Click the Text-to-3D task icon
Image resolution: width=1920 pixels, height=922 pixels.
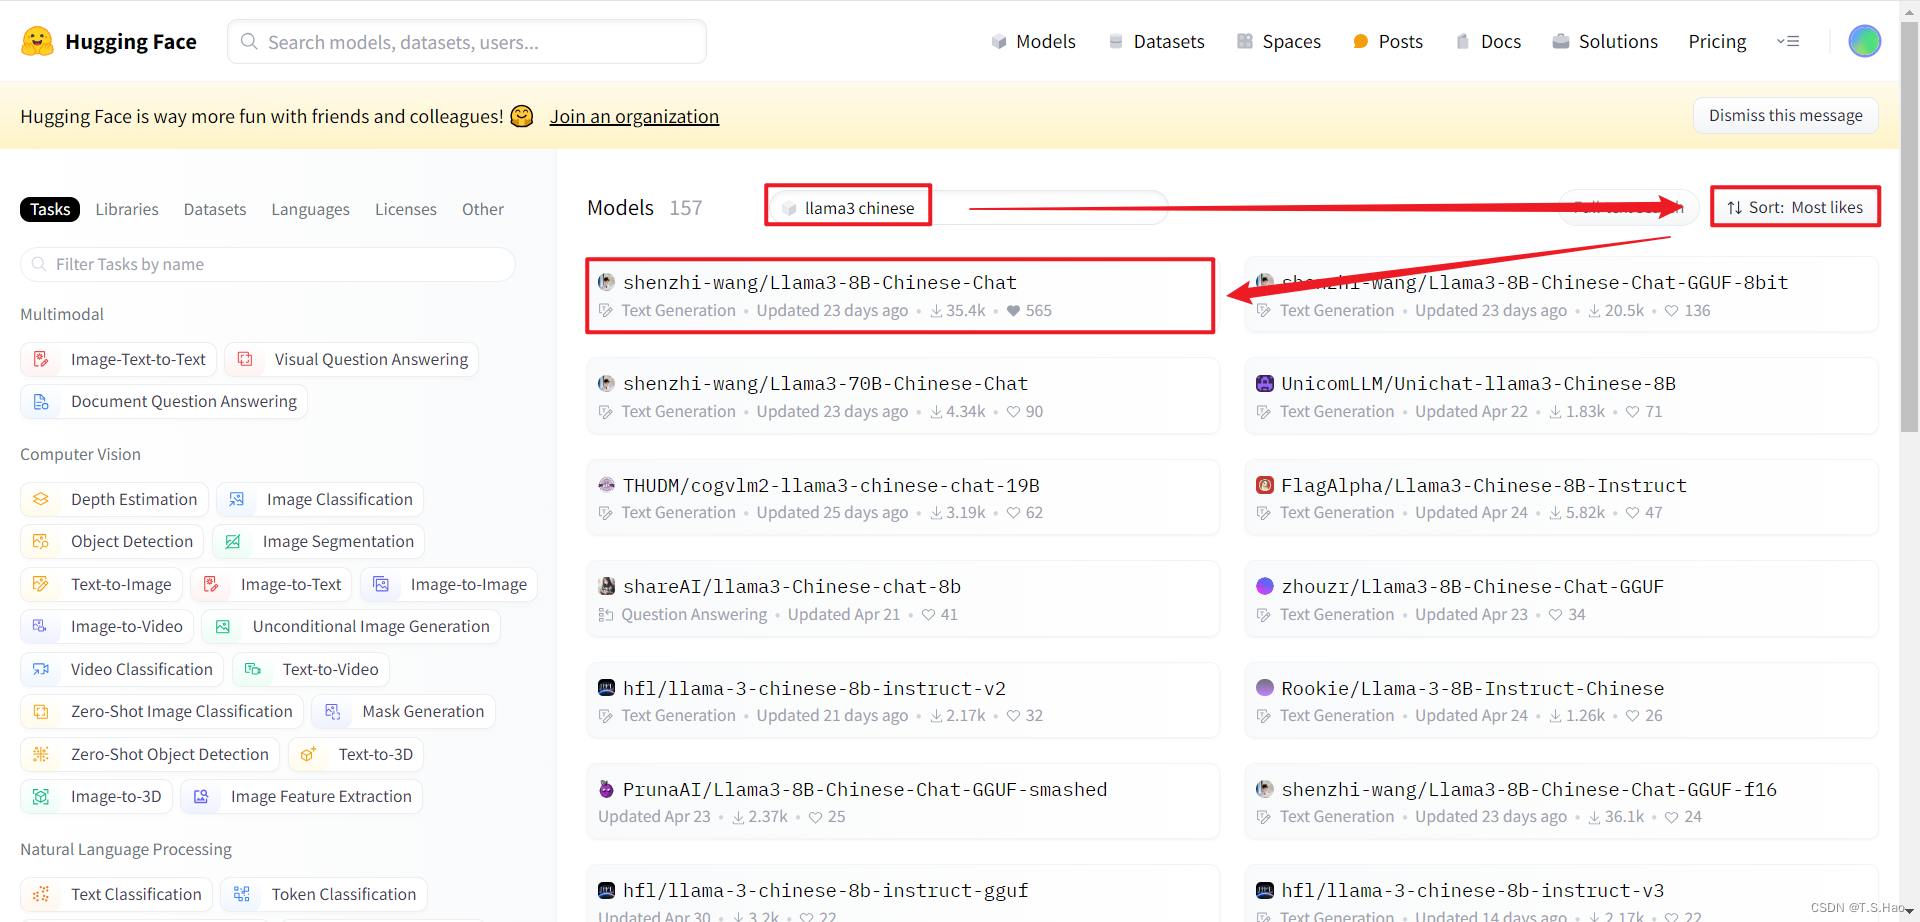coord(308,754)
